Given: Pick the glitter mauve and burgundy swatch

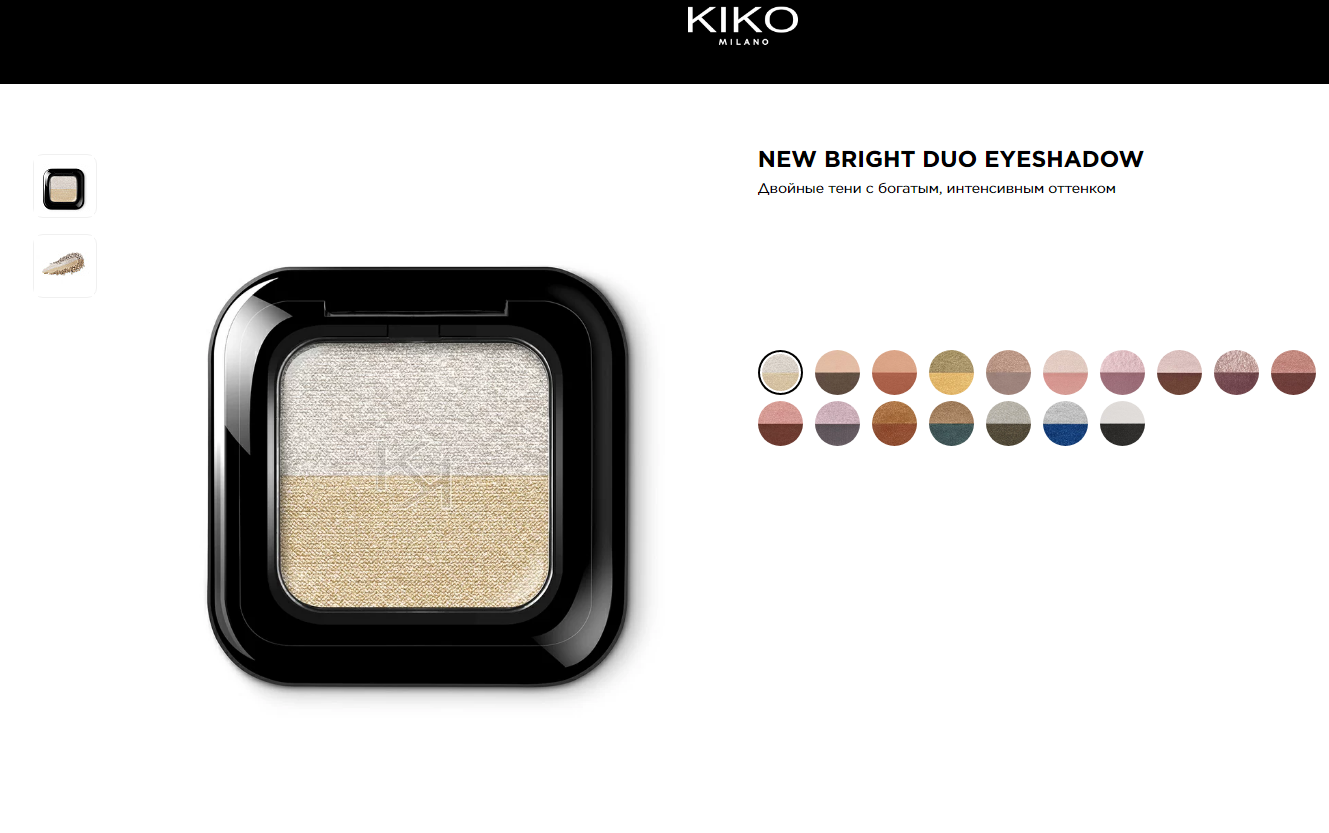Looking at the screenshot, I should point(1236,373).
